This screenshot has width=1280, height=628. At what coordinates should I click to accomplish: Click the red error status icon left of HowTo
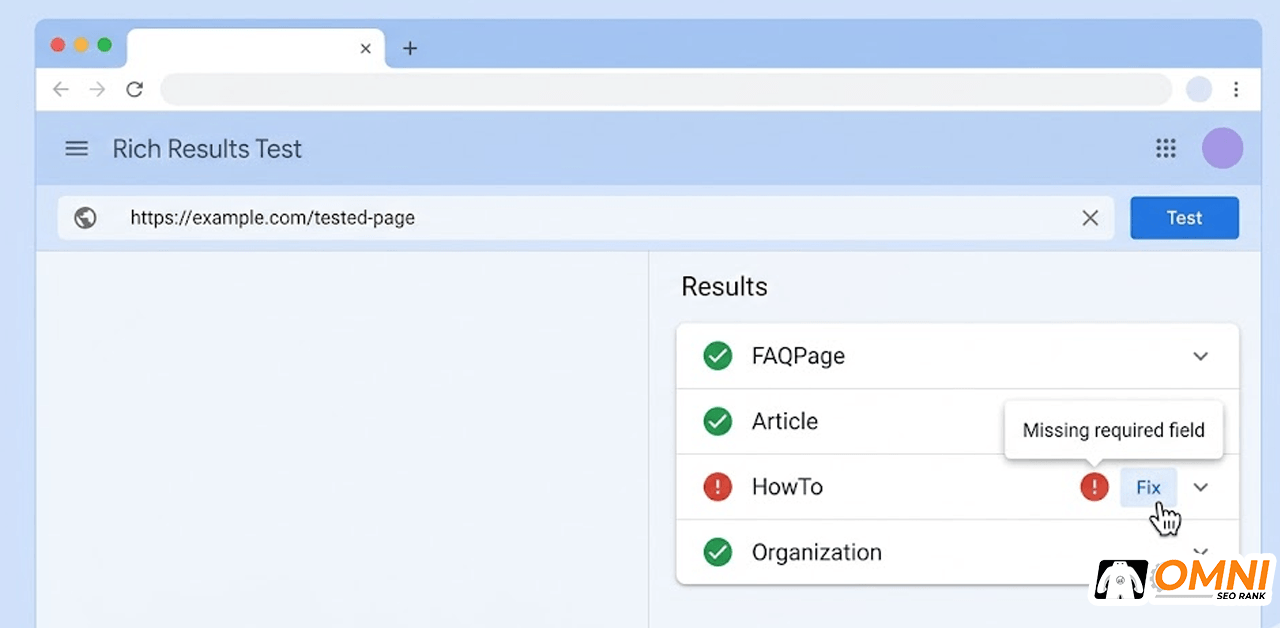(x=718, y=487)
